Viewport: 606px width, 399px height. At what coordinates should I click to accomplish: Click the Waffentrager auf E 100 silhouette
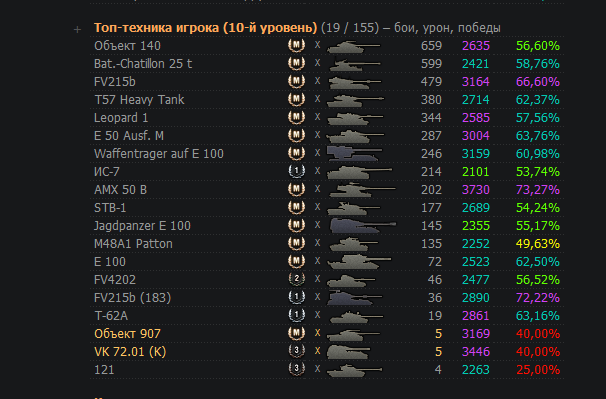tap(354, 153)
